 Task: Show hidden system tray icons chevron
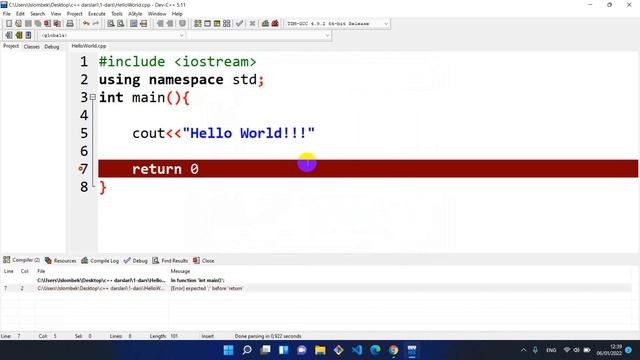pos(523,350)
